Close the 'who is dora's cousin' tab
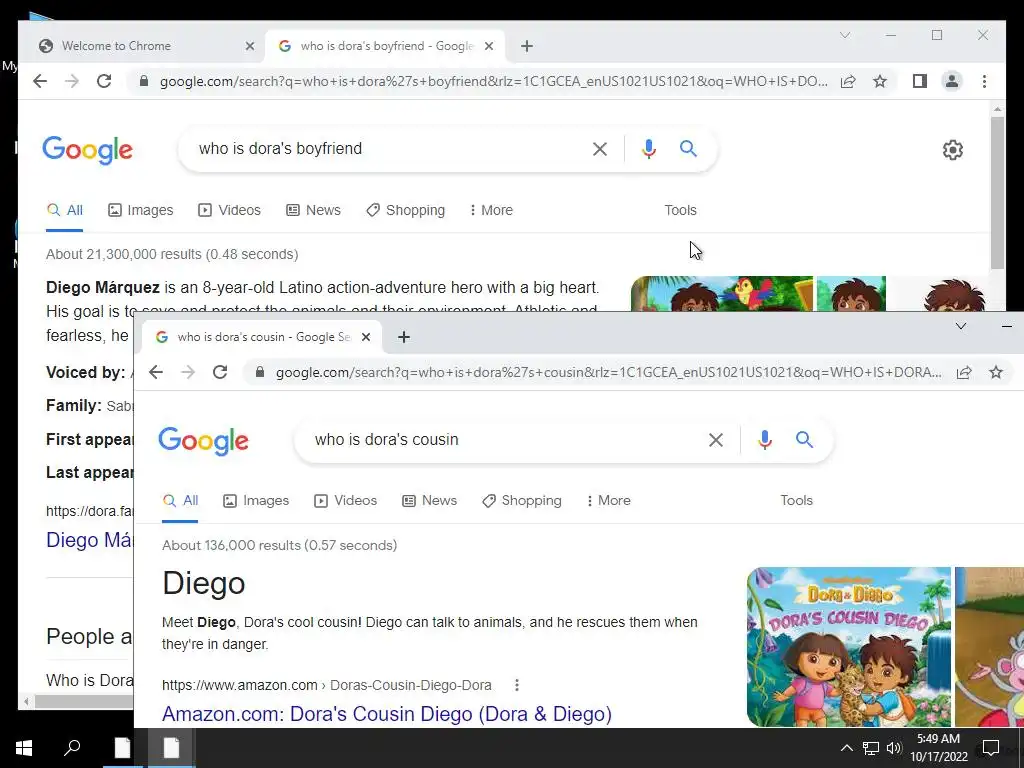The image size is (1024, 768). [366, 337]
